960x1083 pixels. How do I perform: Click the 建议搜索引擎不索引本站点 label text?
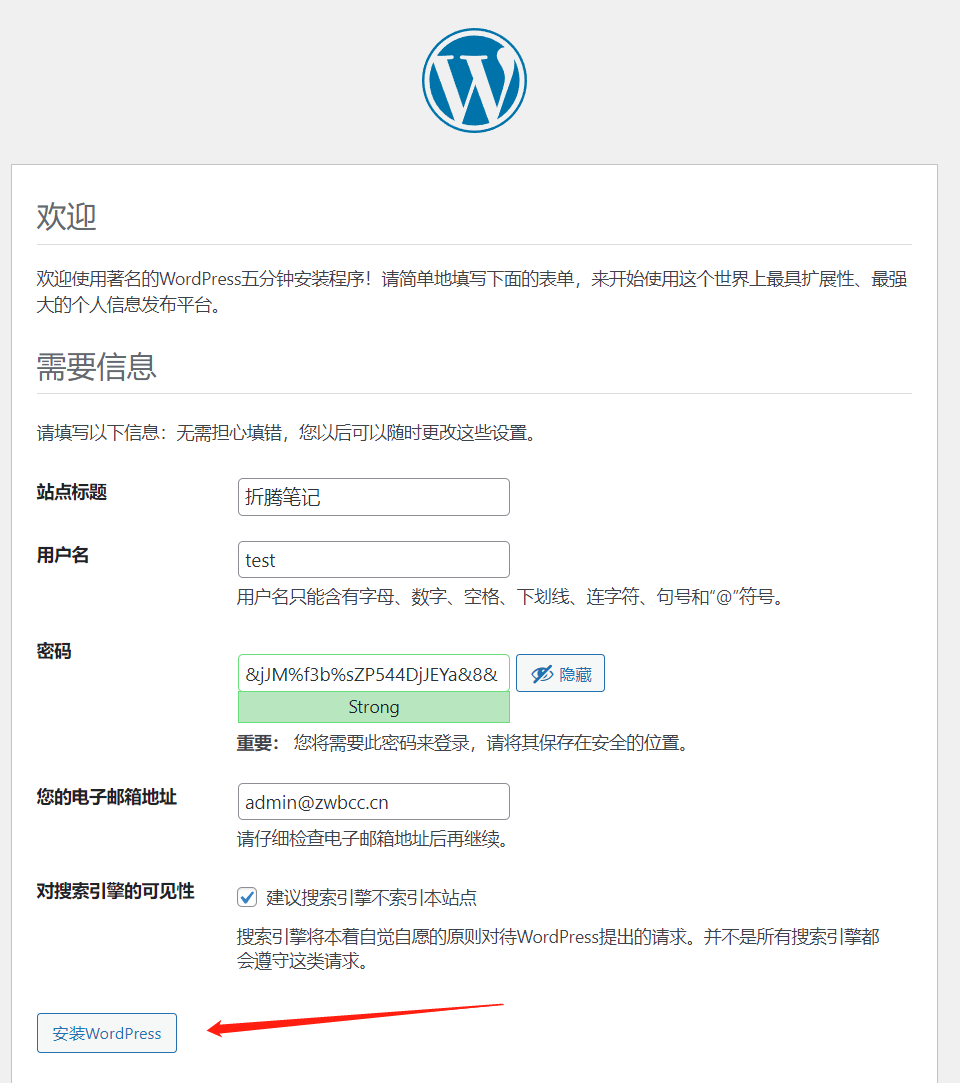tap(372, 897)
